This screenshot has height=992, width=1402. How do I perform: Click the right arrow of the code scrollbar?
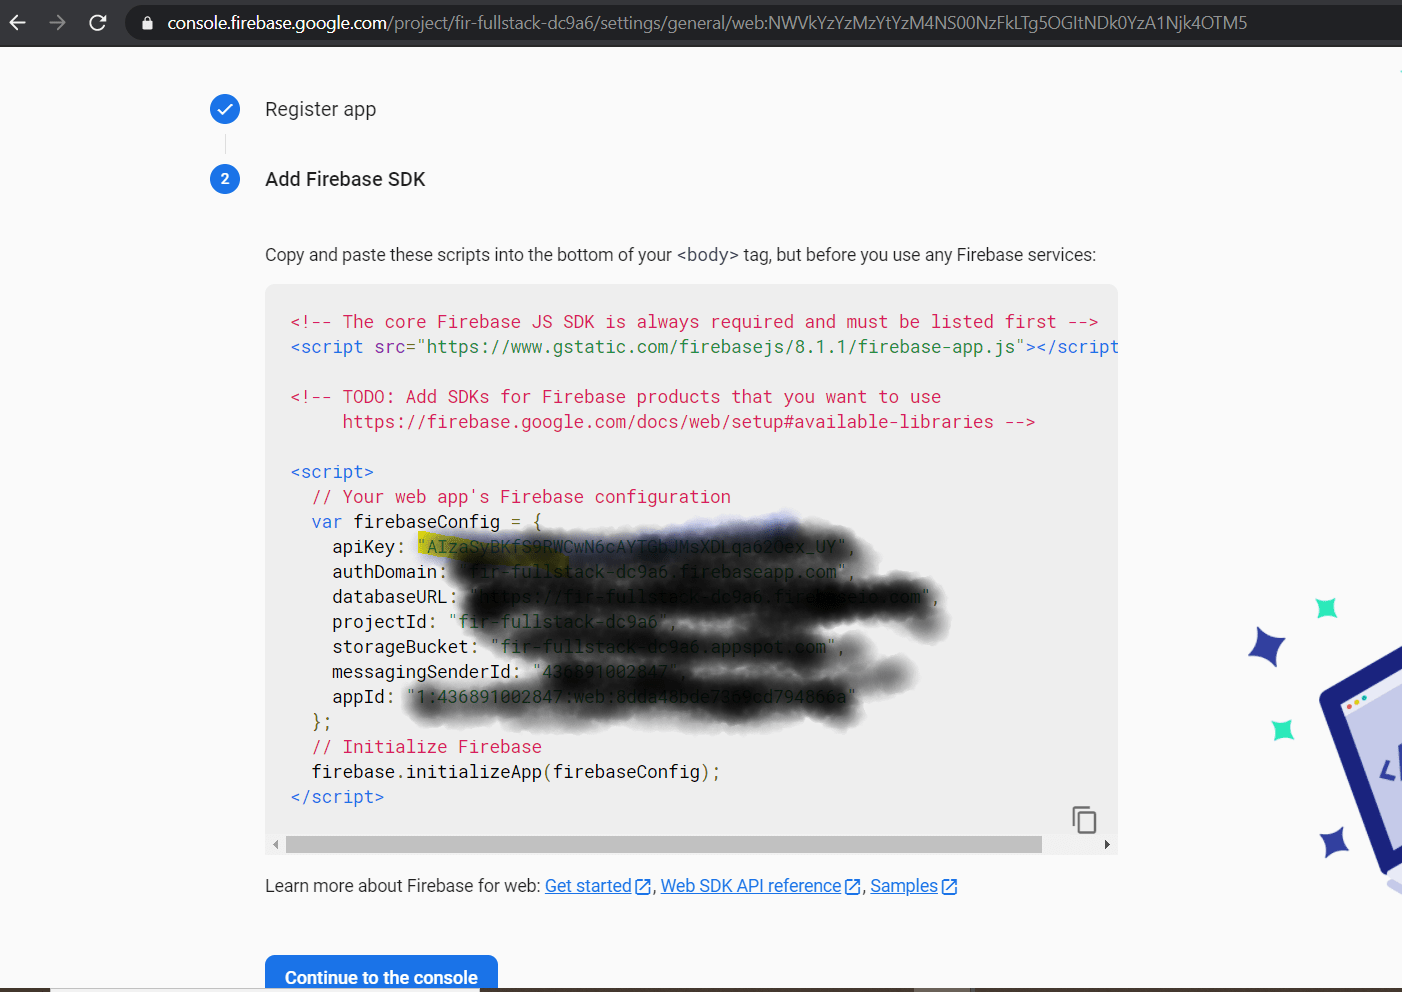(x=1107, y=844)
